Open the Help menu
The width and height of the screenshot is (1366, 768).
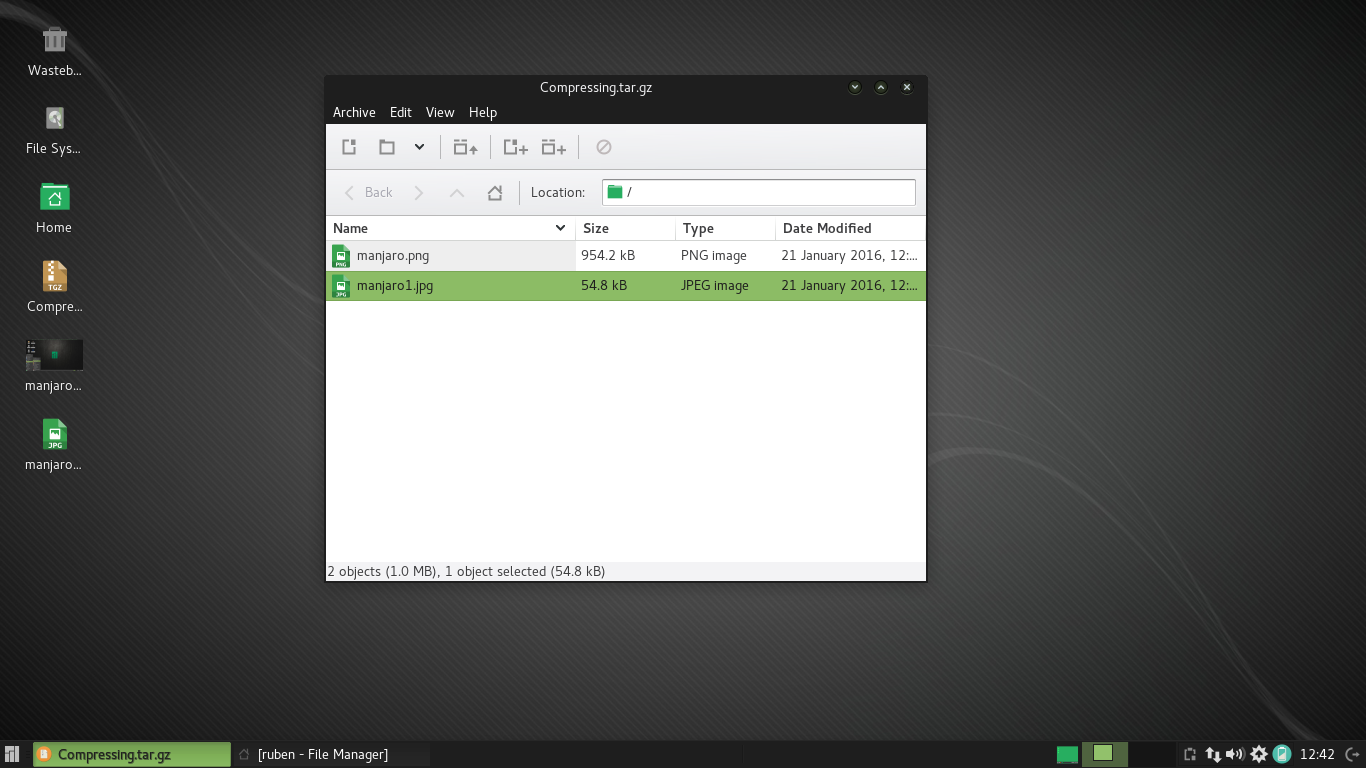pyautogui.click(x=483, y=112)
